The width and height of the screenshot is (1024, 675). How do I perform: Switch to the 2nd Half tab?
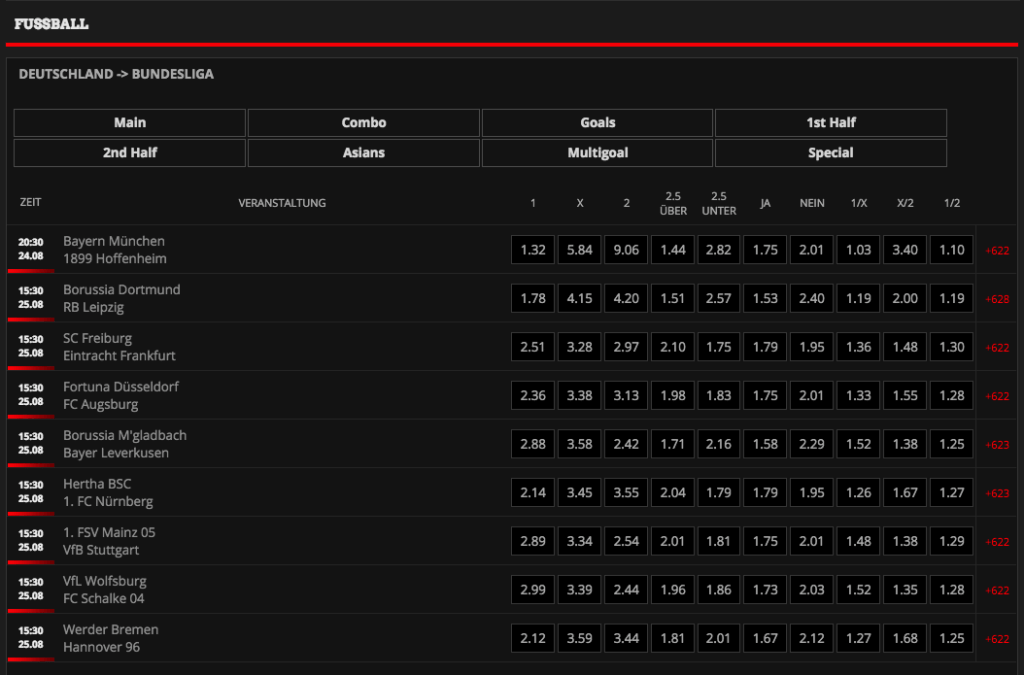pyautogui.click(x=129, y=153)
